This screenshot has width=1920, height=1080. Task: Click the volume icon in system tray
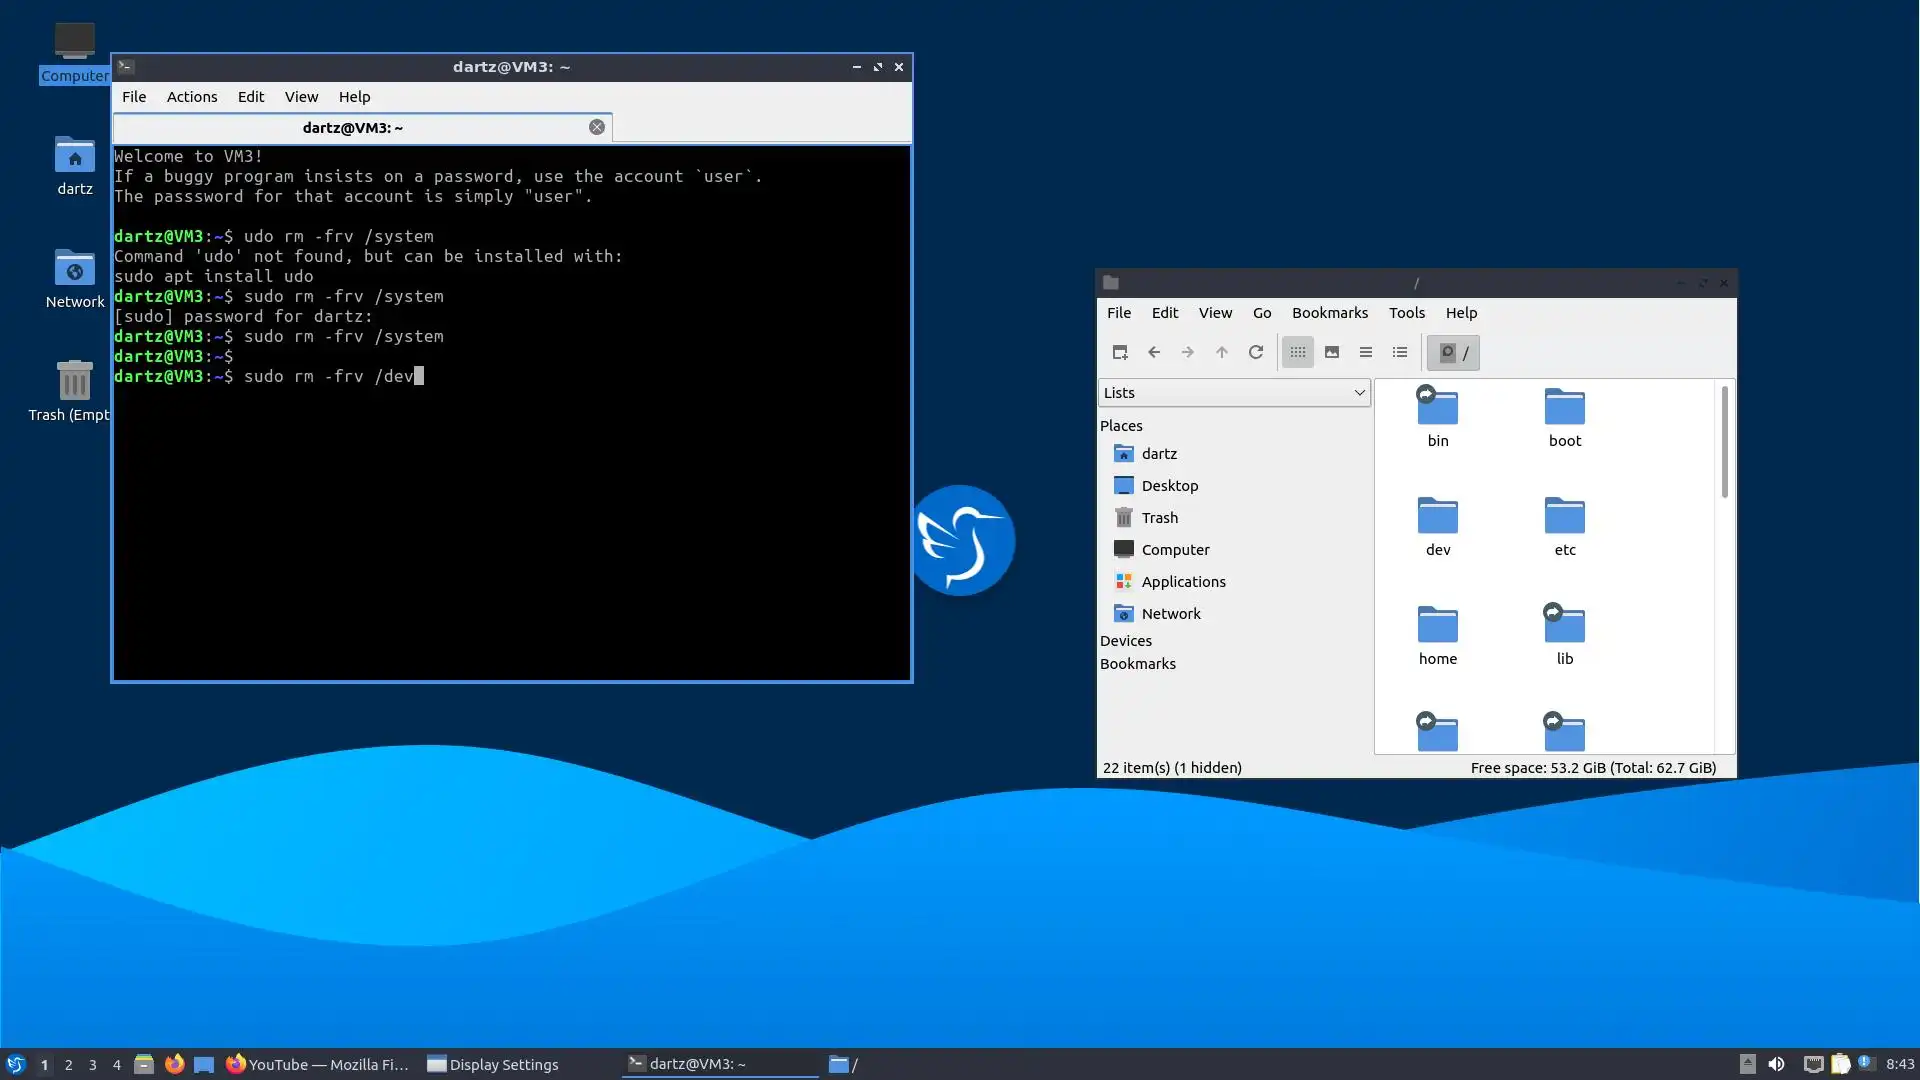(x=1776, y=1064)
